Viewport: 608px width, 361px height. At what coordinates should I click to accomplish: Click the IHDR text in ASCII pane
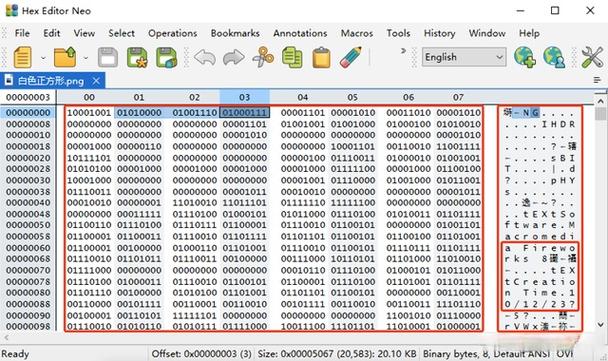(558, 124)
